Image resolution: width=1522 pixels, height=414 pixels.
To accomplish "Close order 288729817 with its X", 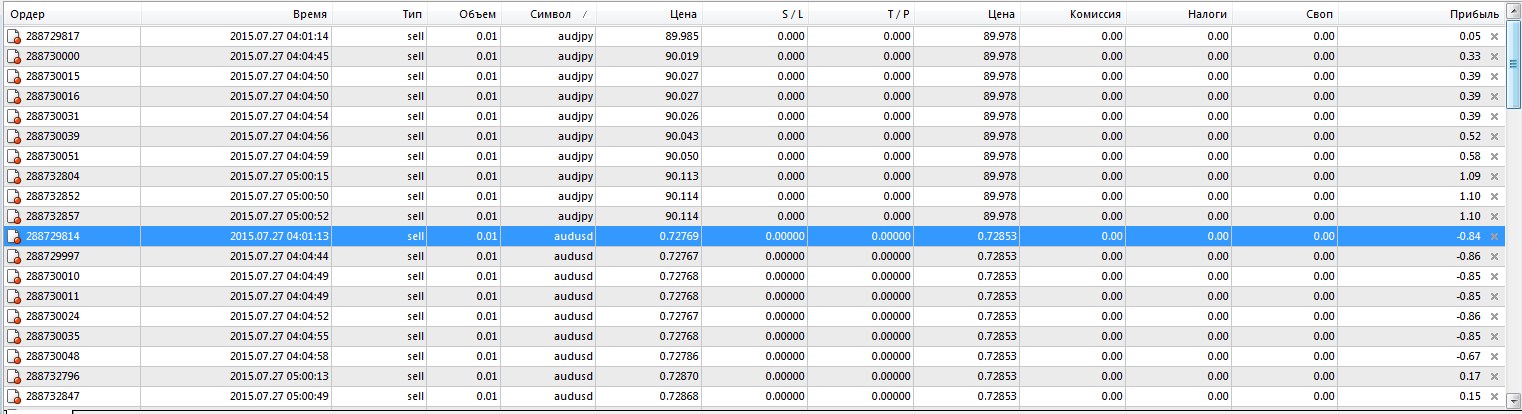I will click(1494, 36).
